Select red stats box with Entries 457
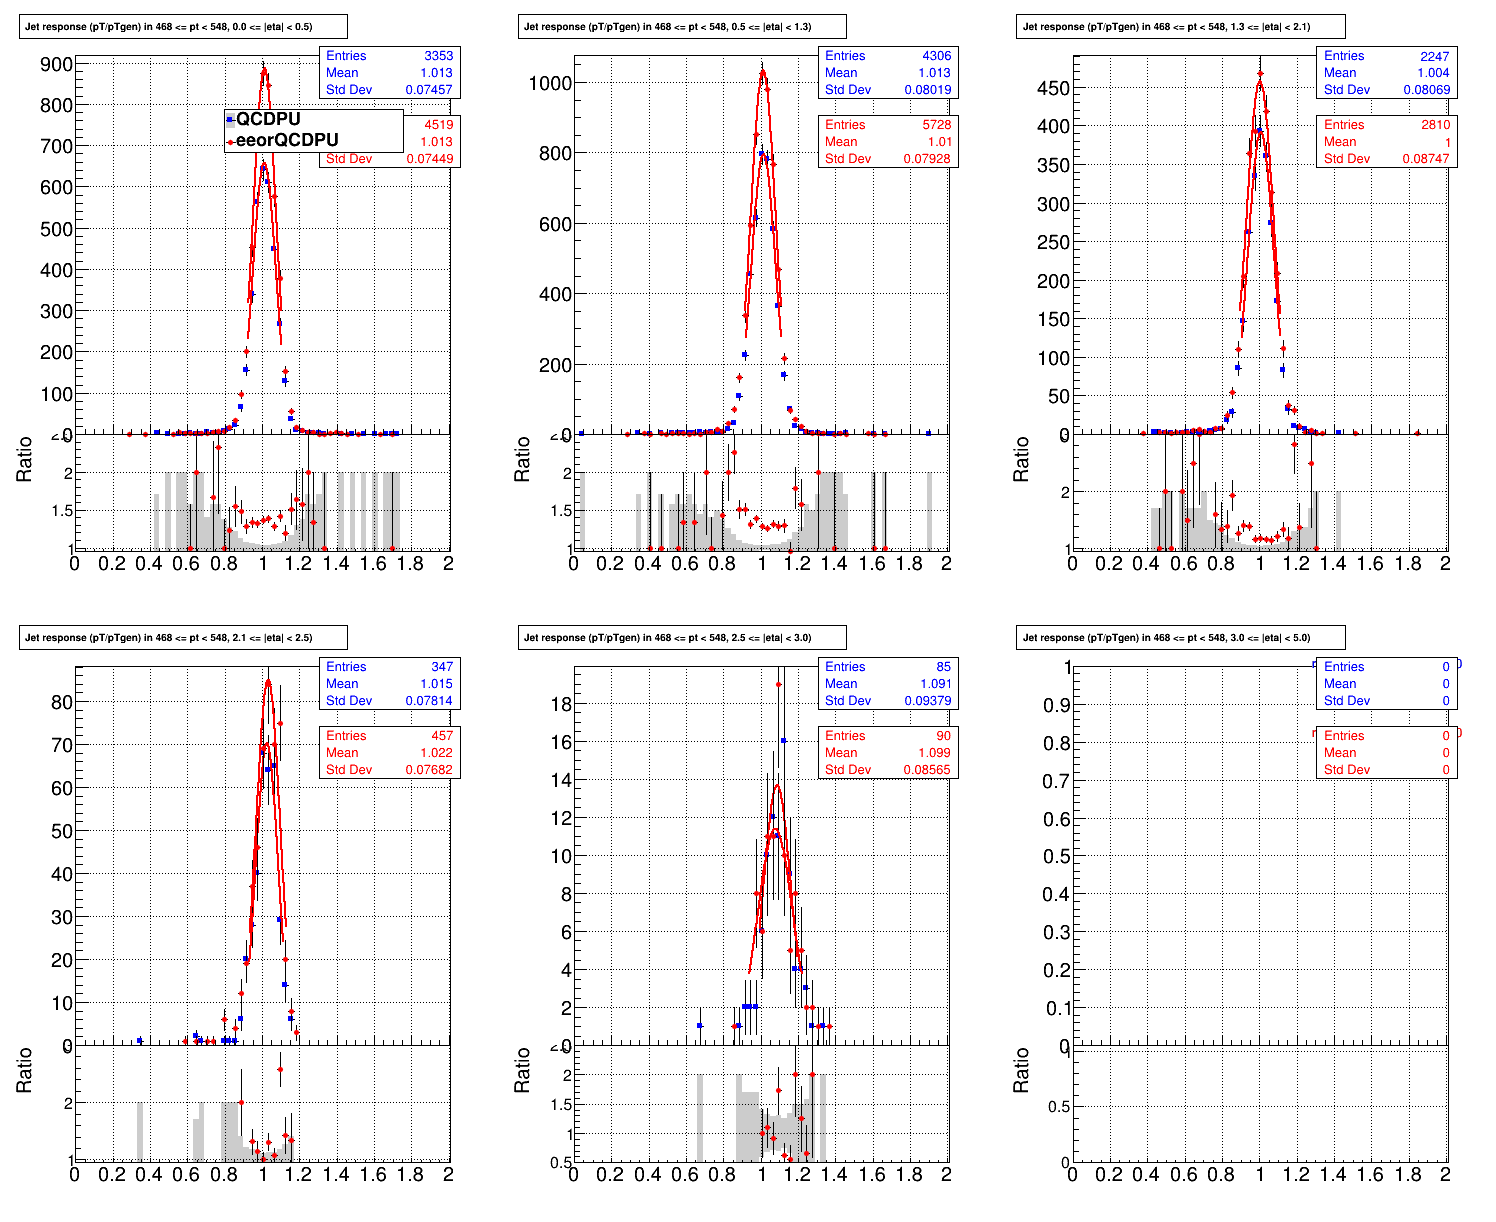 (389, 753)
